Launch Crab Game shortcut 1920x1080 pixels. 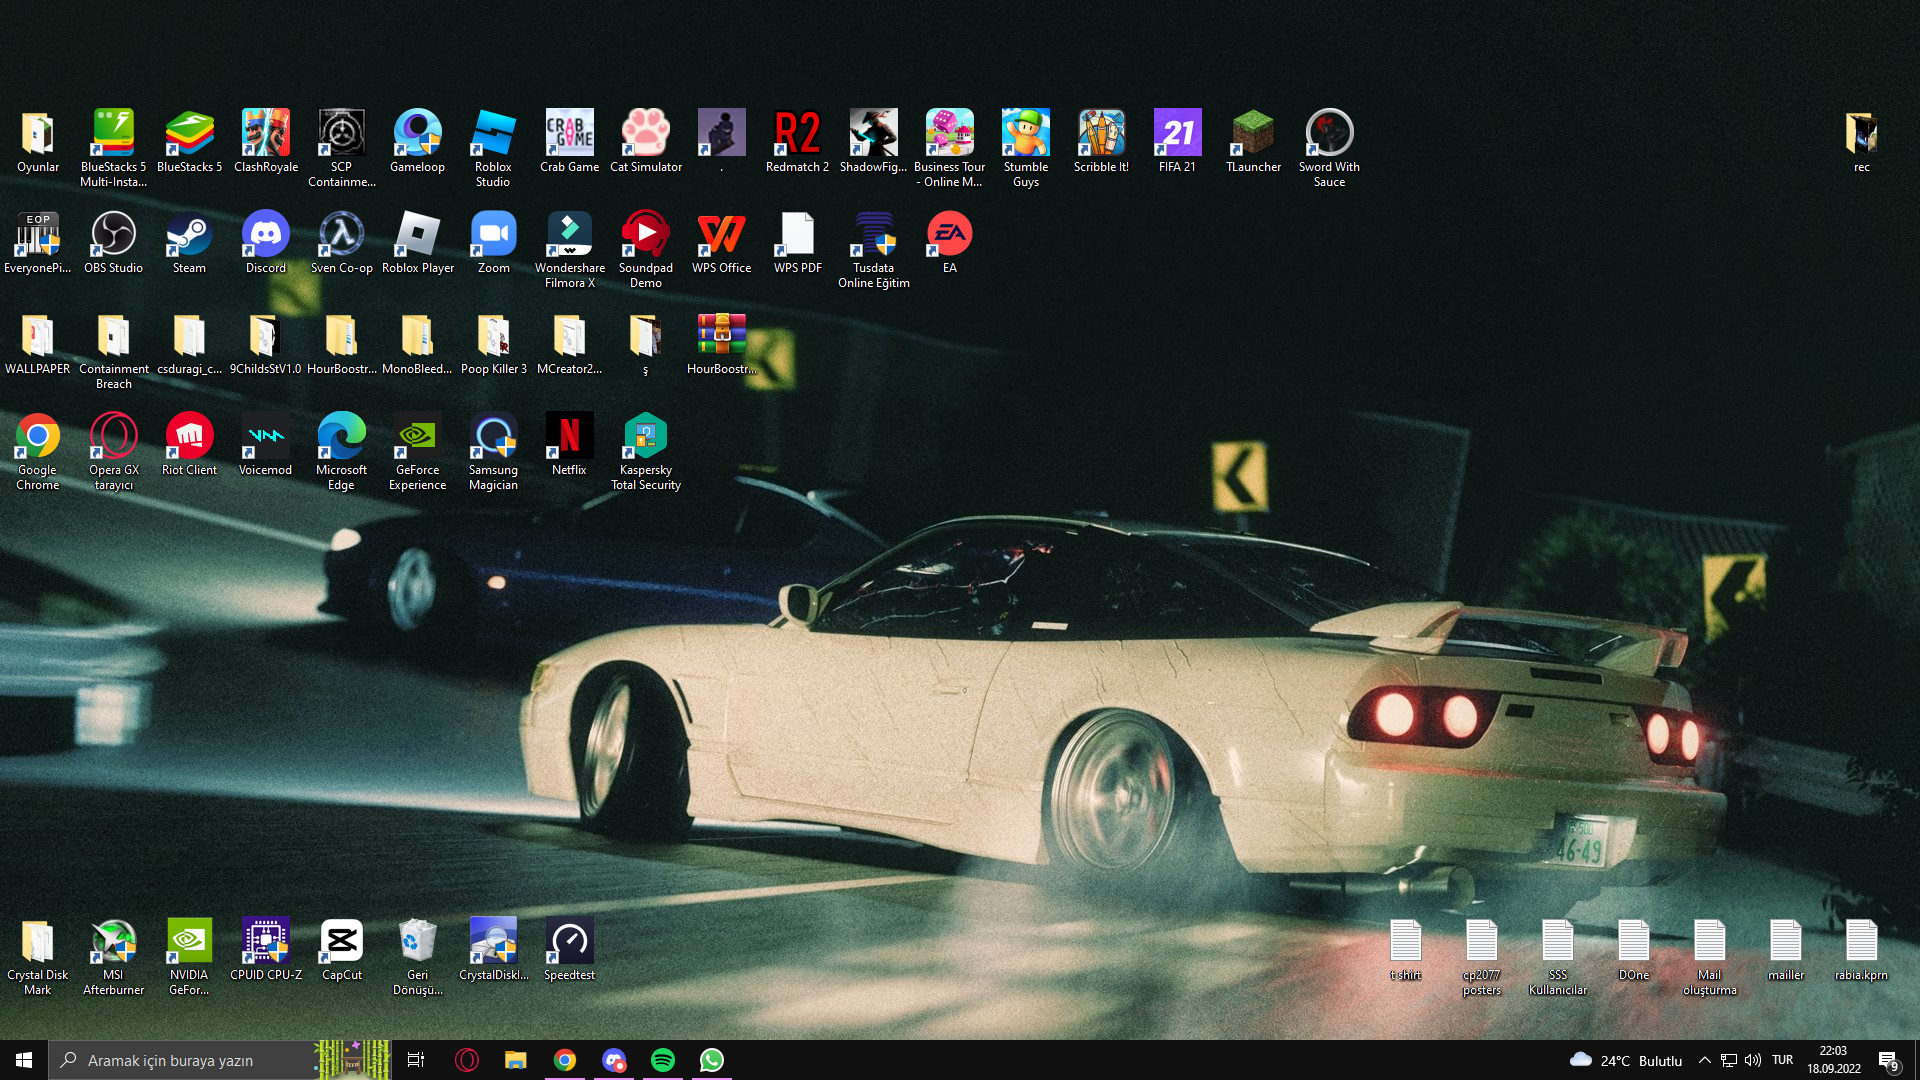click(x=569, y=140)
